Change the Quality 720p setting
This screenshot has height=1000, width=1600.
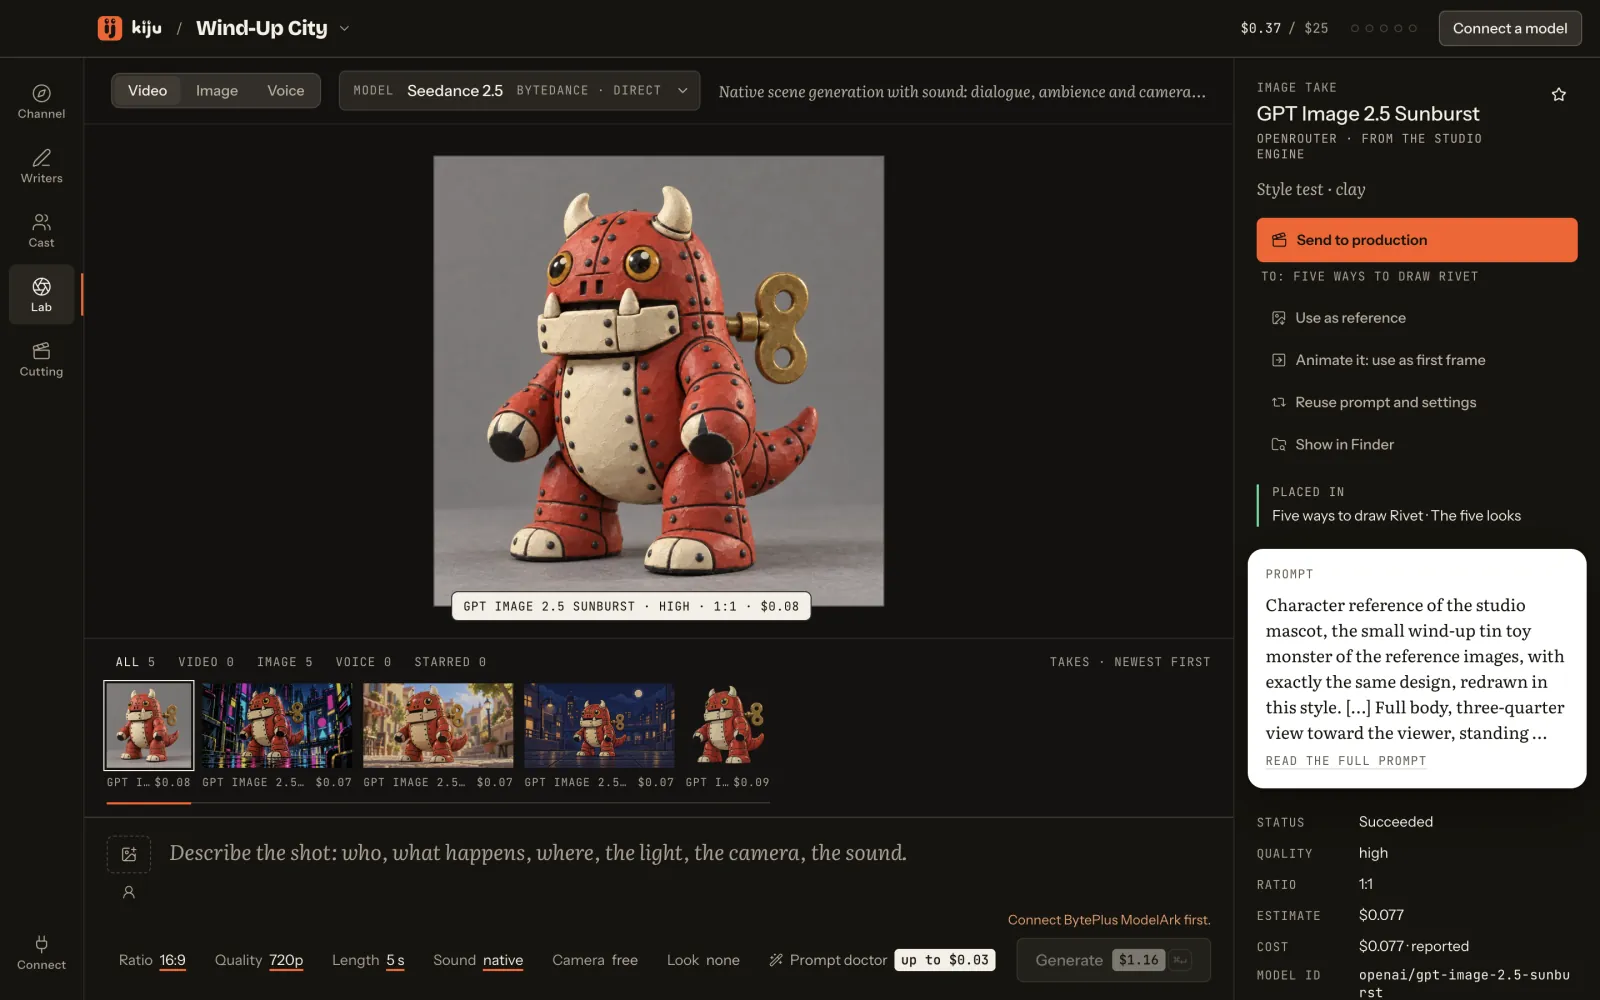click(259, 960)
